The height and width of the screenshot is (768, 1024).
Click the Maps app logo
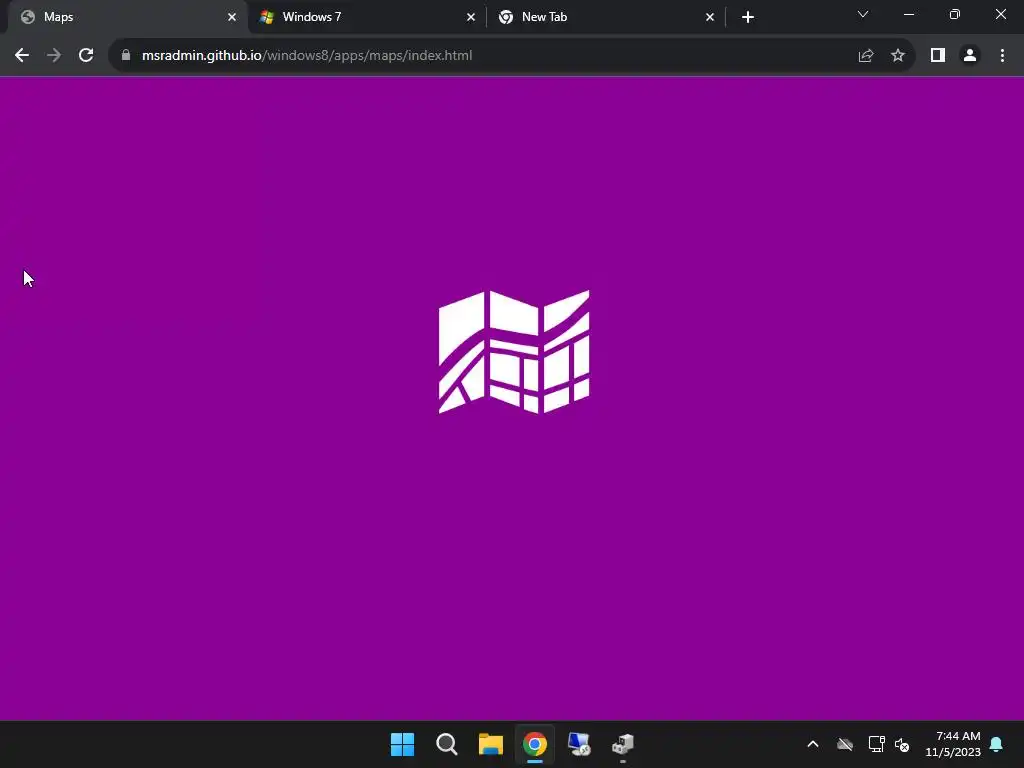514,352
